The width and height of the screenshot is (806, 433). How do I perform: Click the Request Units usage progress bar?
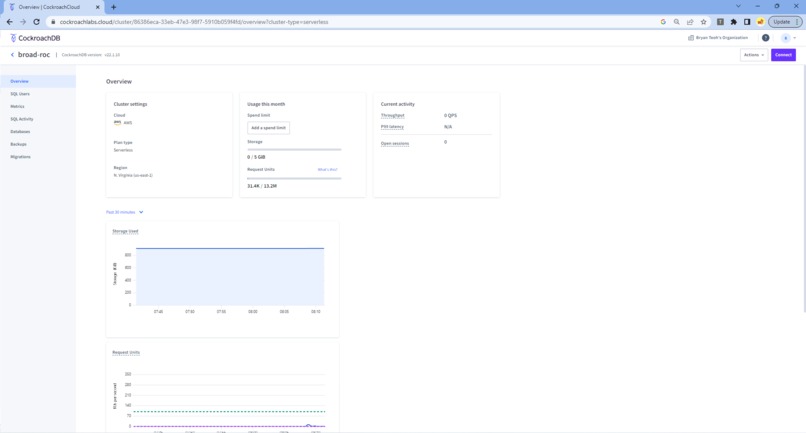click(294, 178)
